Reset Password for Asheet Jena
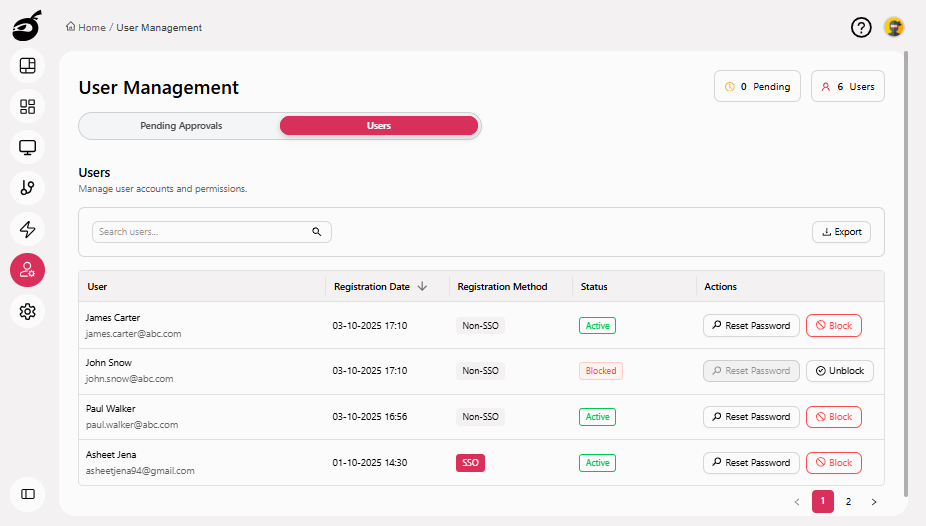The width and height of the screenshot is (926, 526). (751, 463)
